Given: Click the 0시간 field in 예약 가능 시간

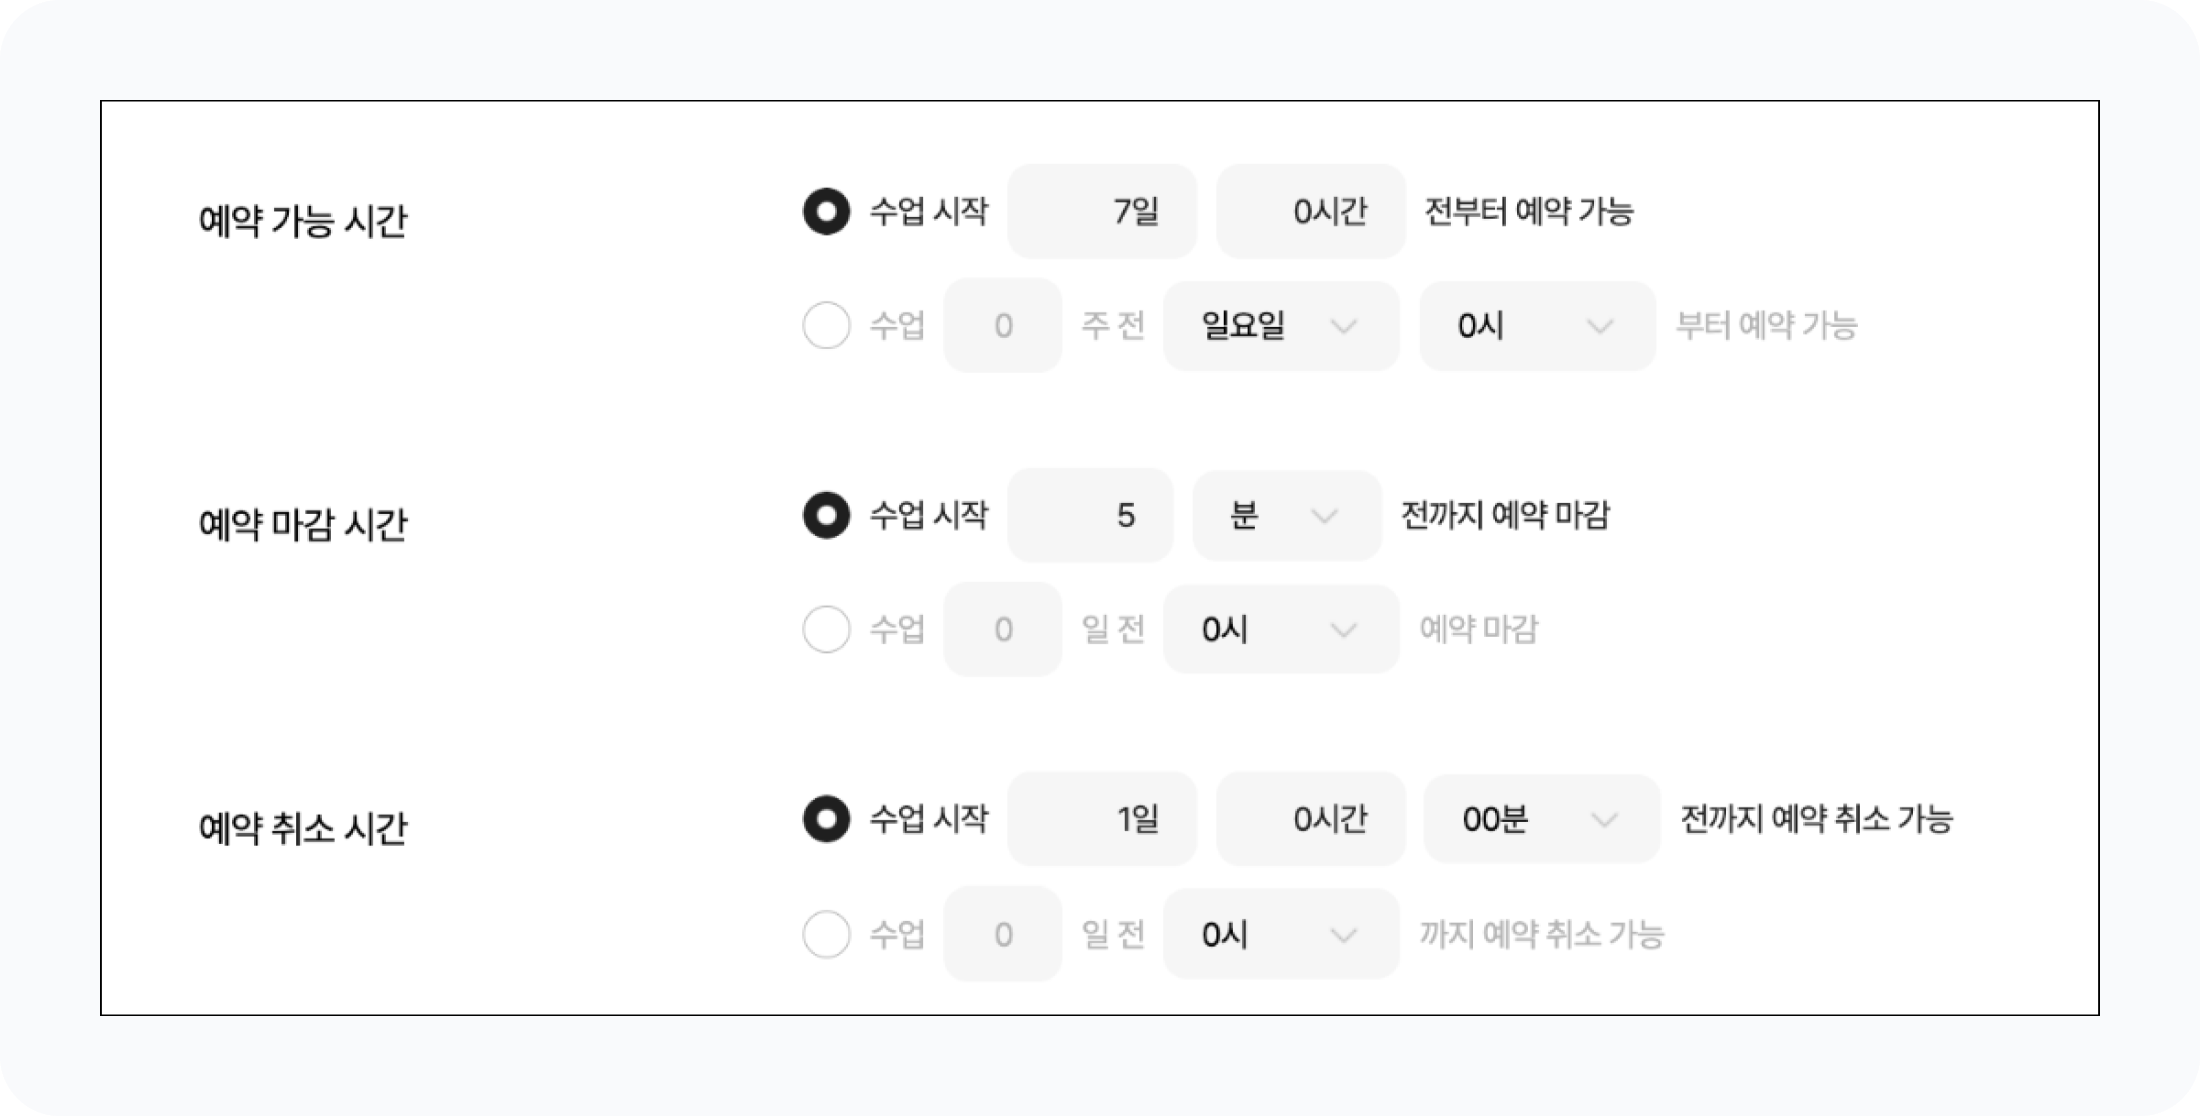Looking at the screenshot, I should pyautogui.click(x=1311, y=211).
